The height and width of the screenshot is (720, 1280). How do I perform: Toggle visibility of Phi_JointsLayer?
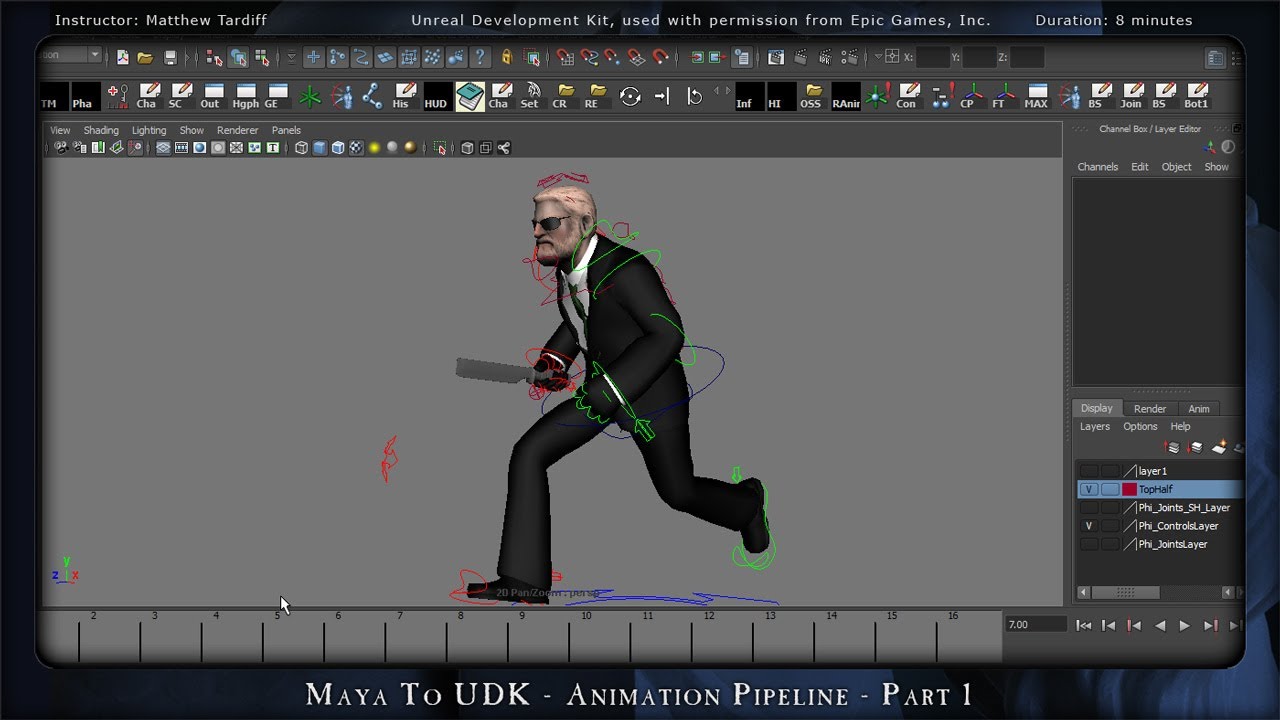point(1089,544)
